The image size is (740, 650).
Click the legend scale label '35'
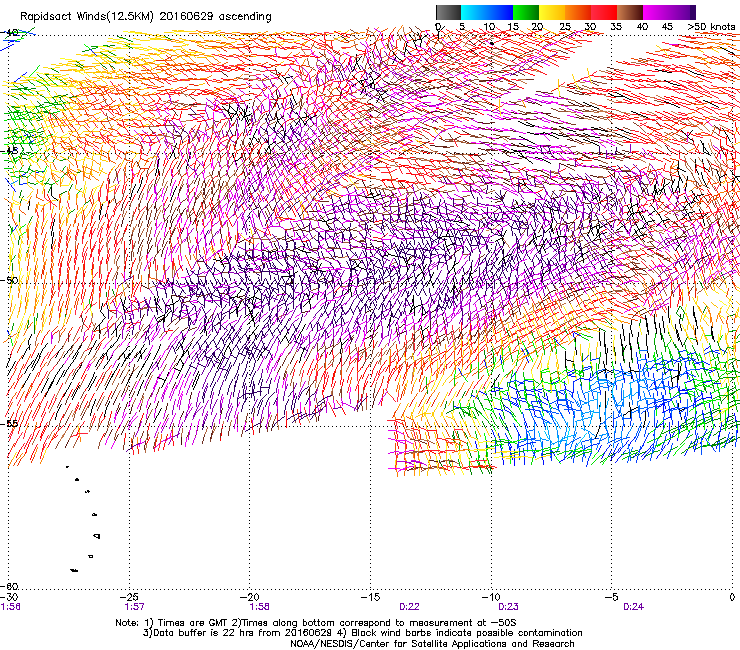coord(616,27)
